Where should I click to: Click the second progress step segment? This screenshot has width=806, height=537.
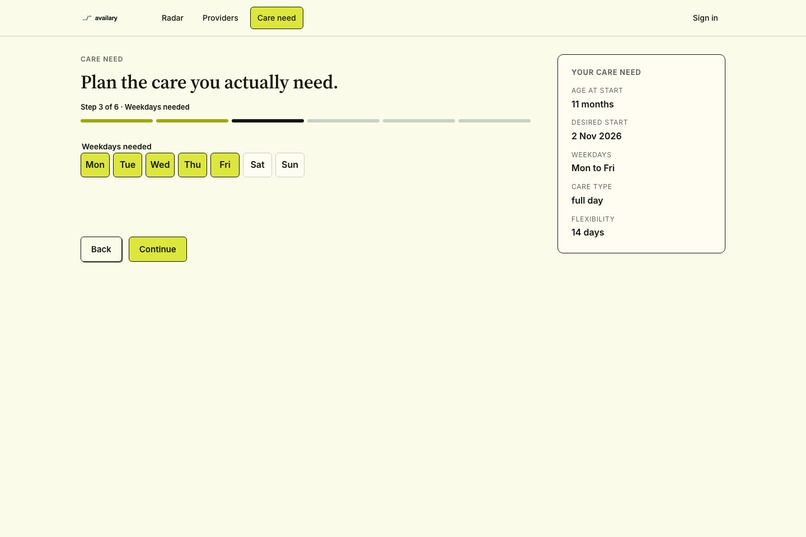pos(192,121)
